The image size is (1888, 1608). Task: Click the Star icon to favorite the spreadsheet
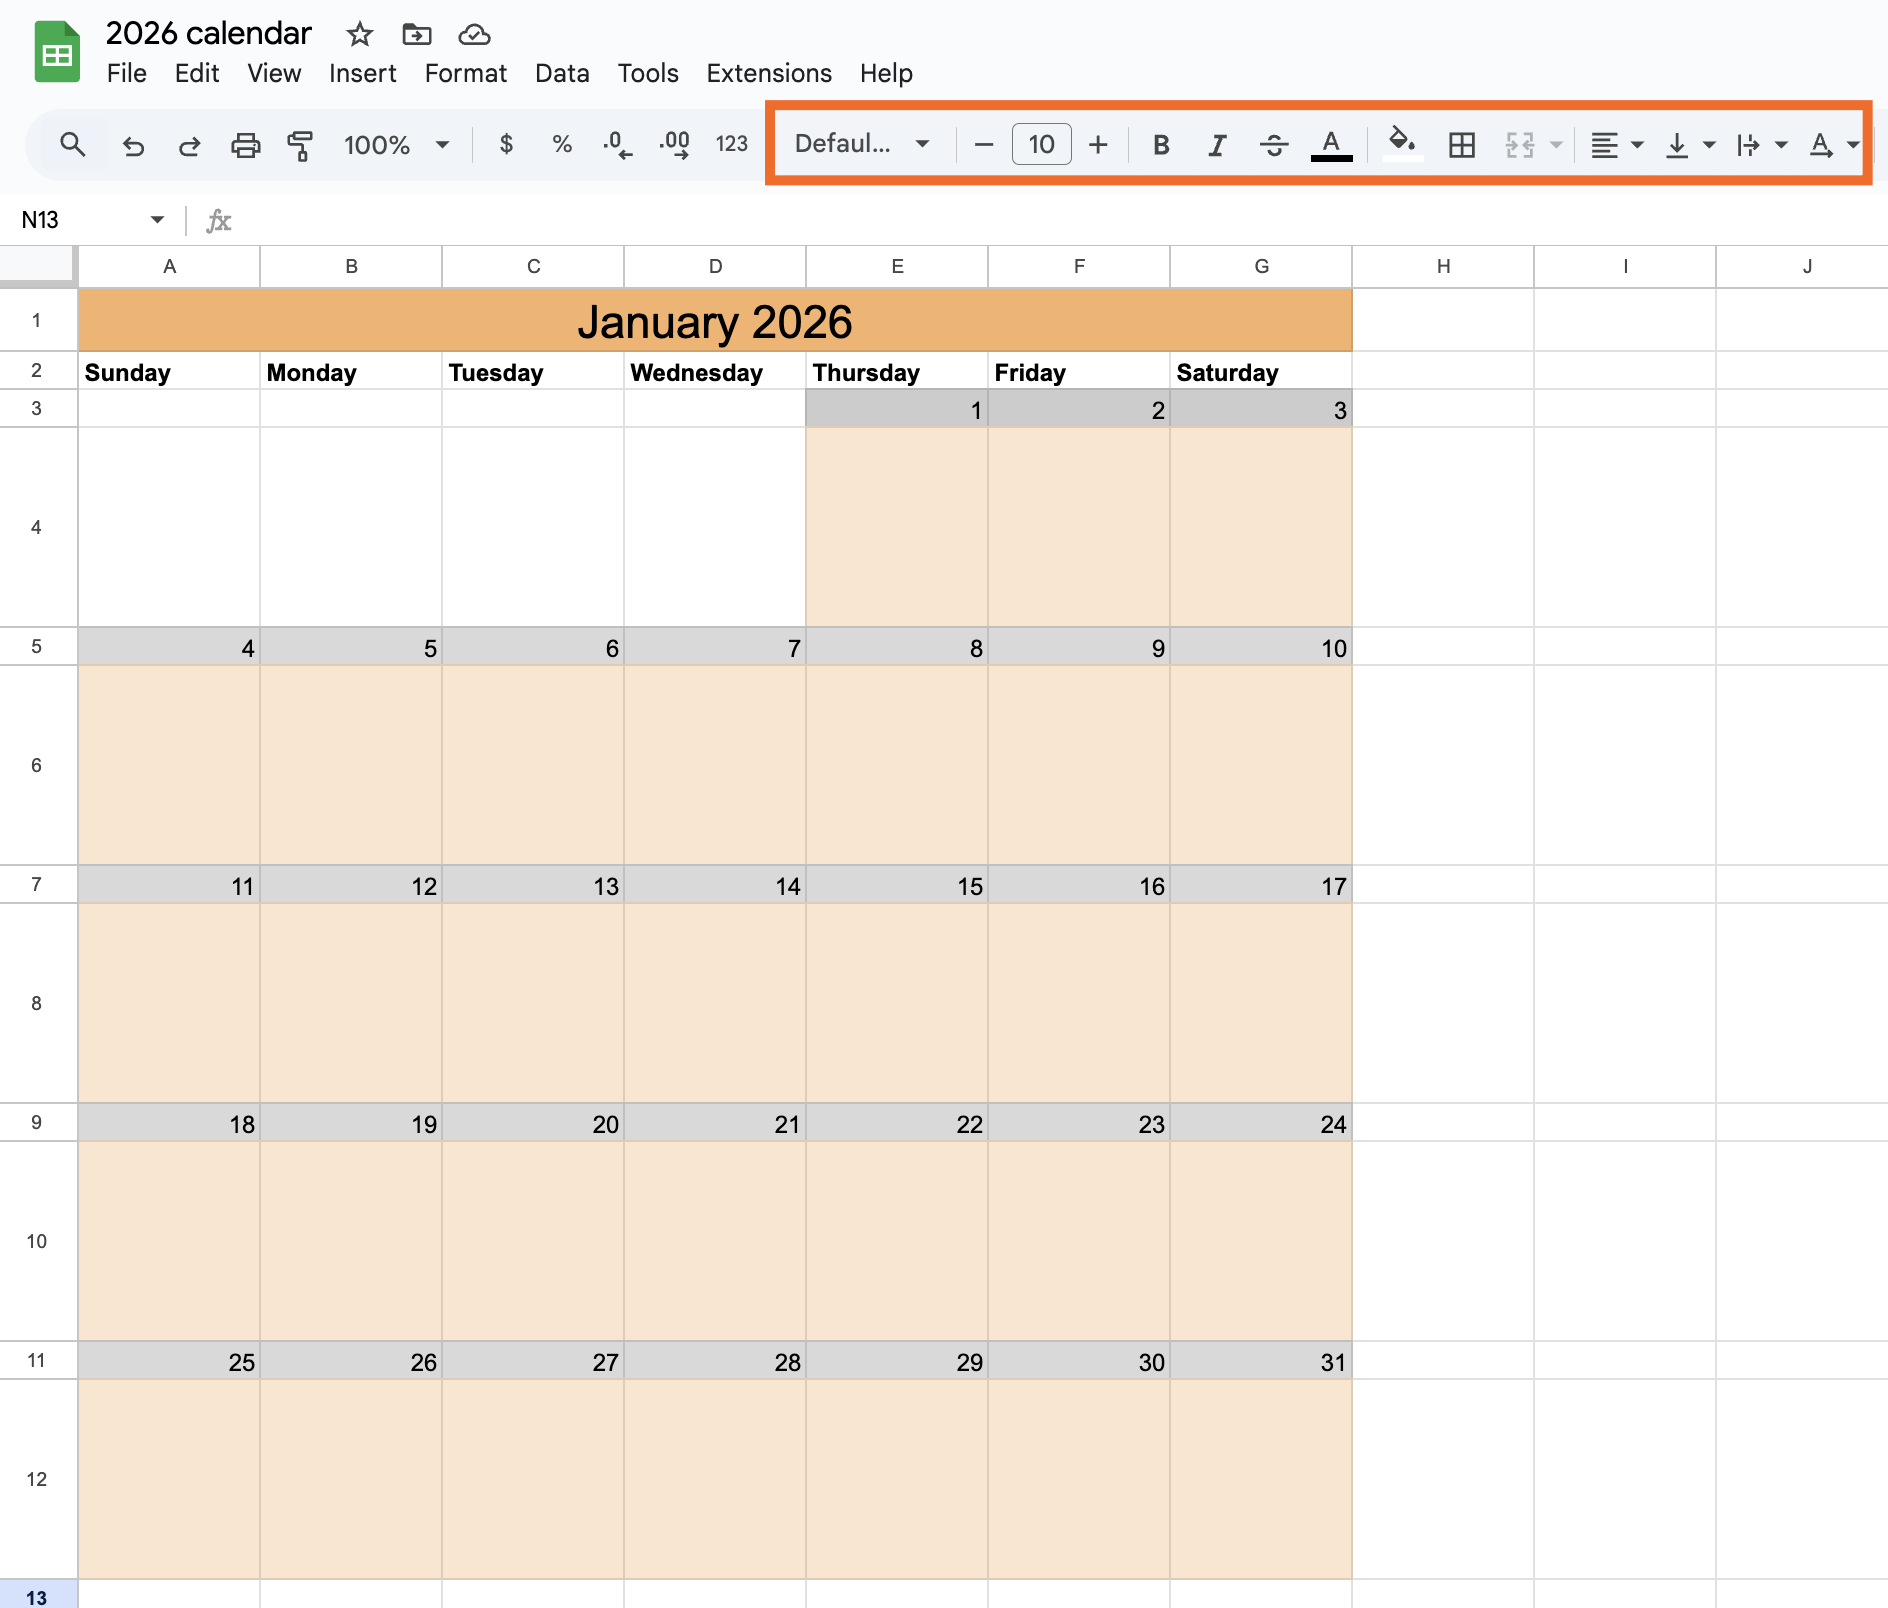(x=359, y=34)
